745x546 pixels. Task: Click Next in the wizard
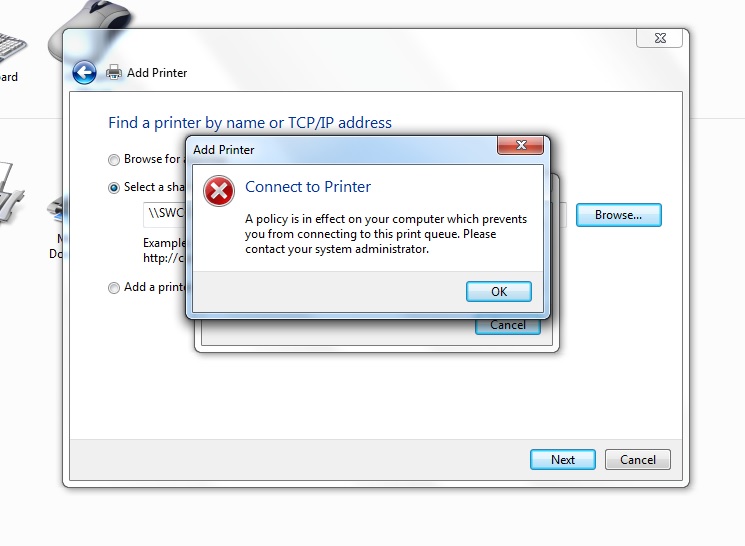click(563, 460)
